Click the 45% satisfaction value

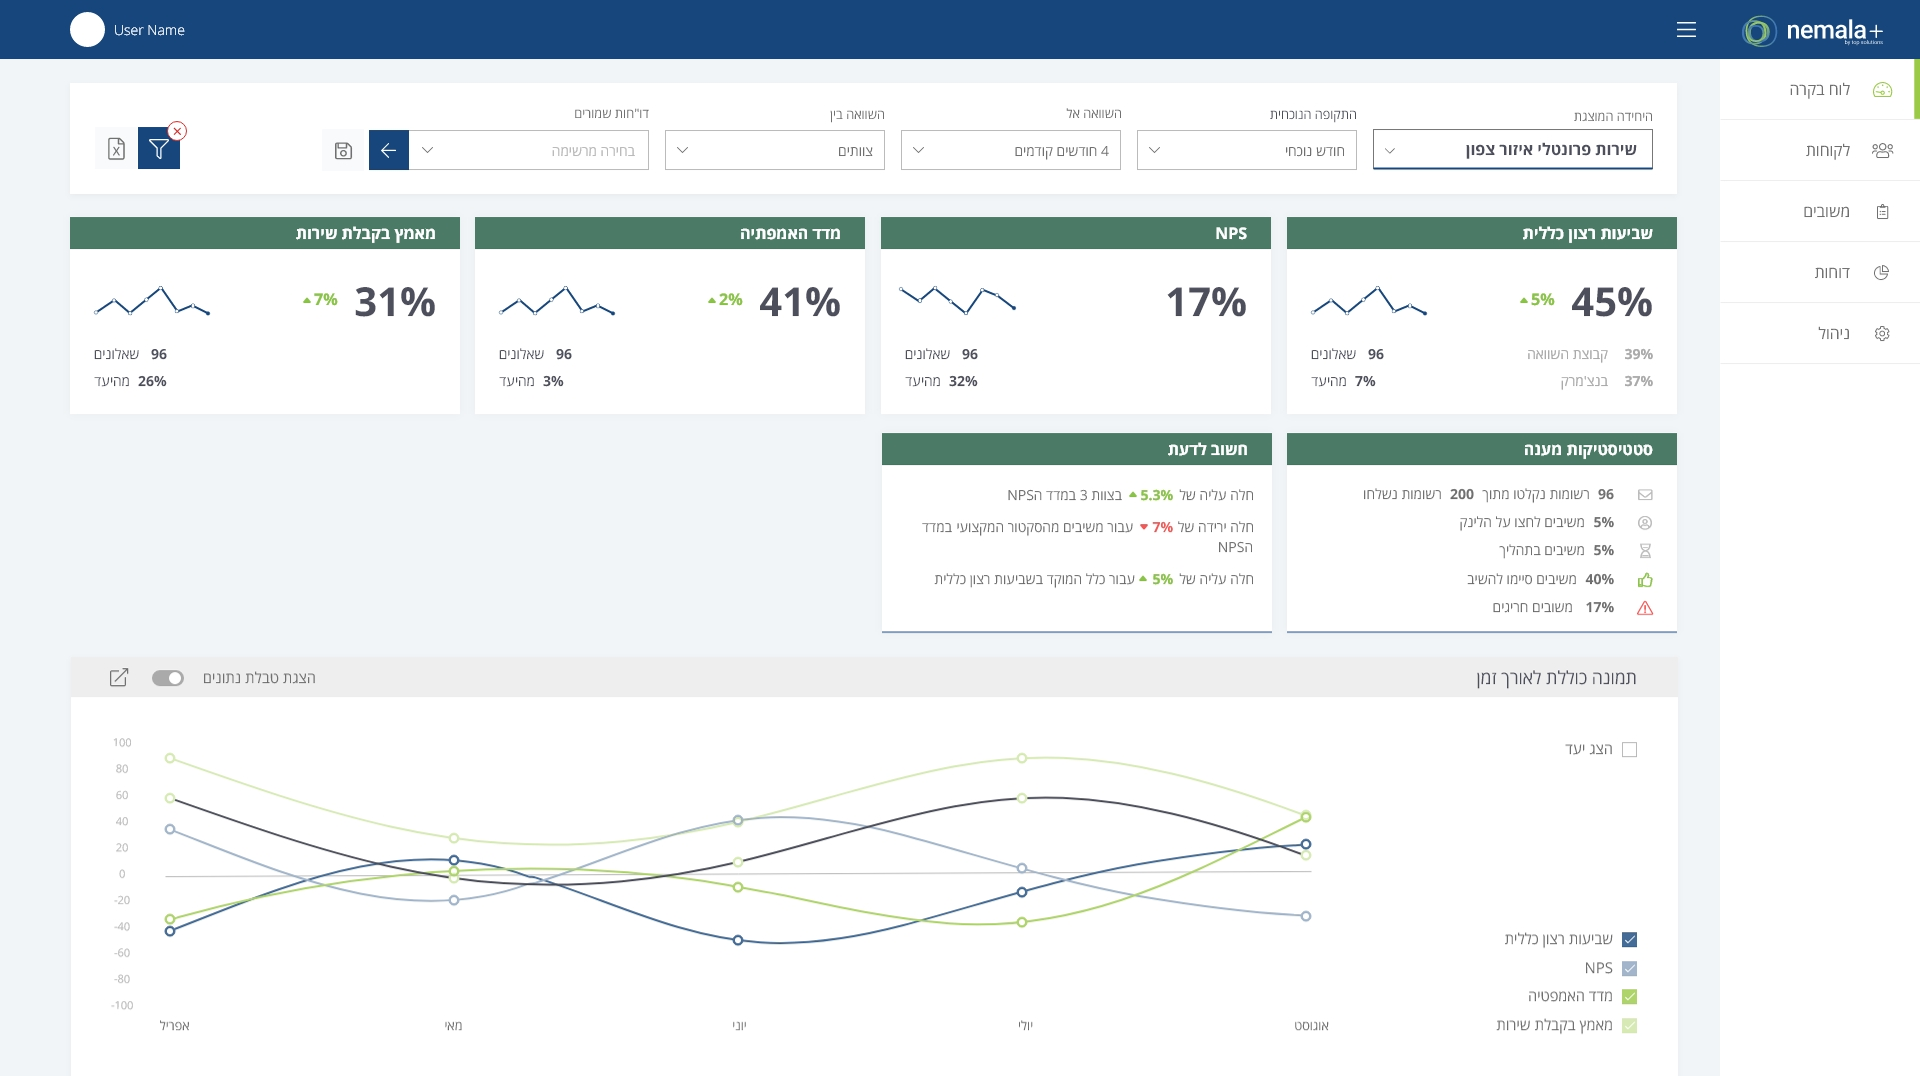[x=1612, y=302]
